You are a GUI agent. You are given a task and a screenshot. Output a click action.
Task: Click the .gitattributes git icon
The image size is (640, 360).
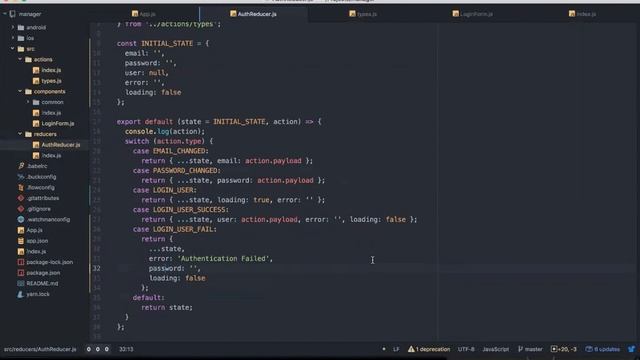pyautogui.click(x=21, y=198)
